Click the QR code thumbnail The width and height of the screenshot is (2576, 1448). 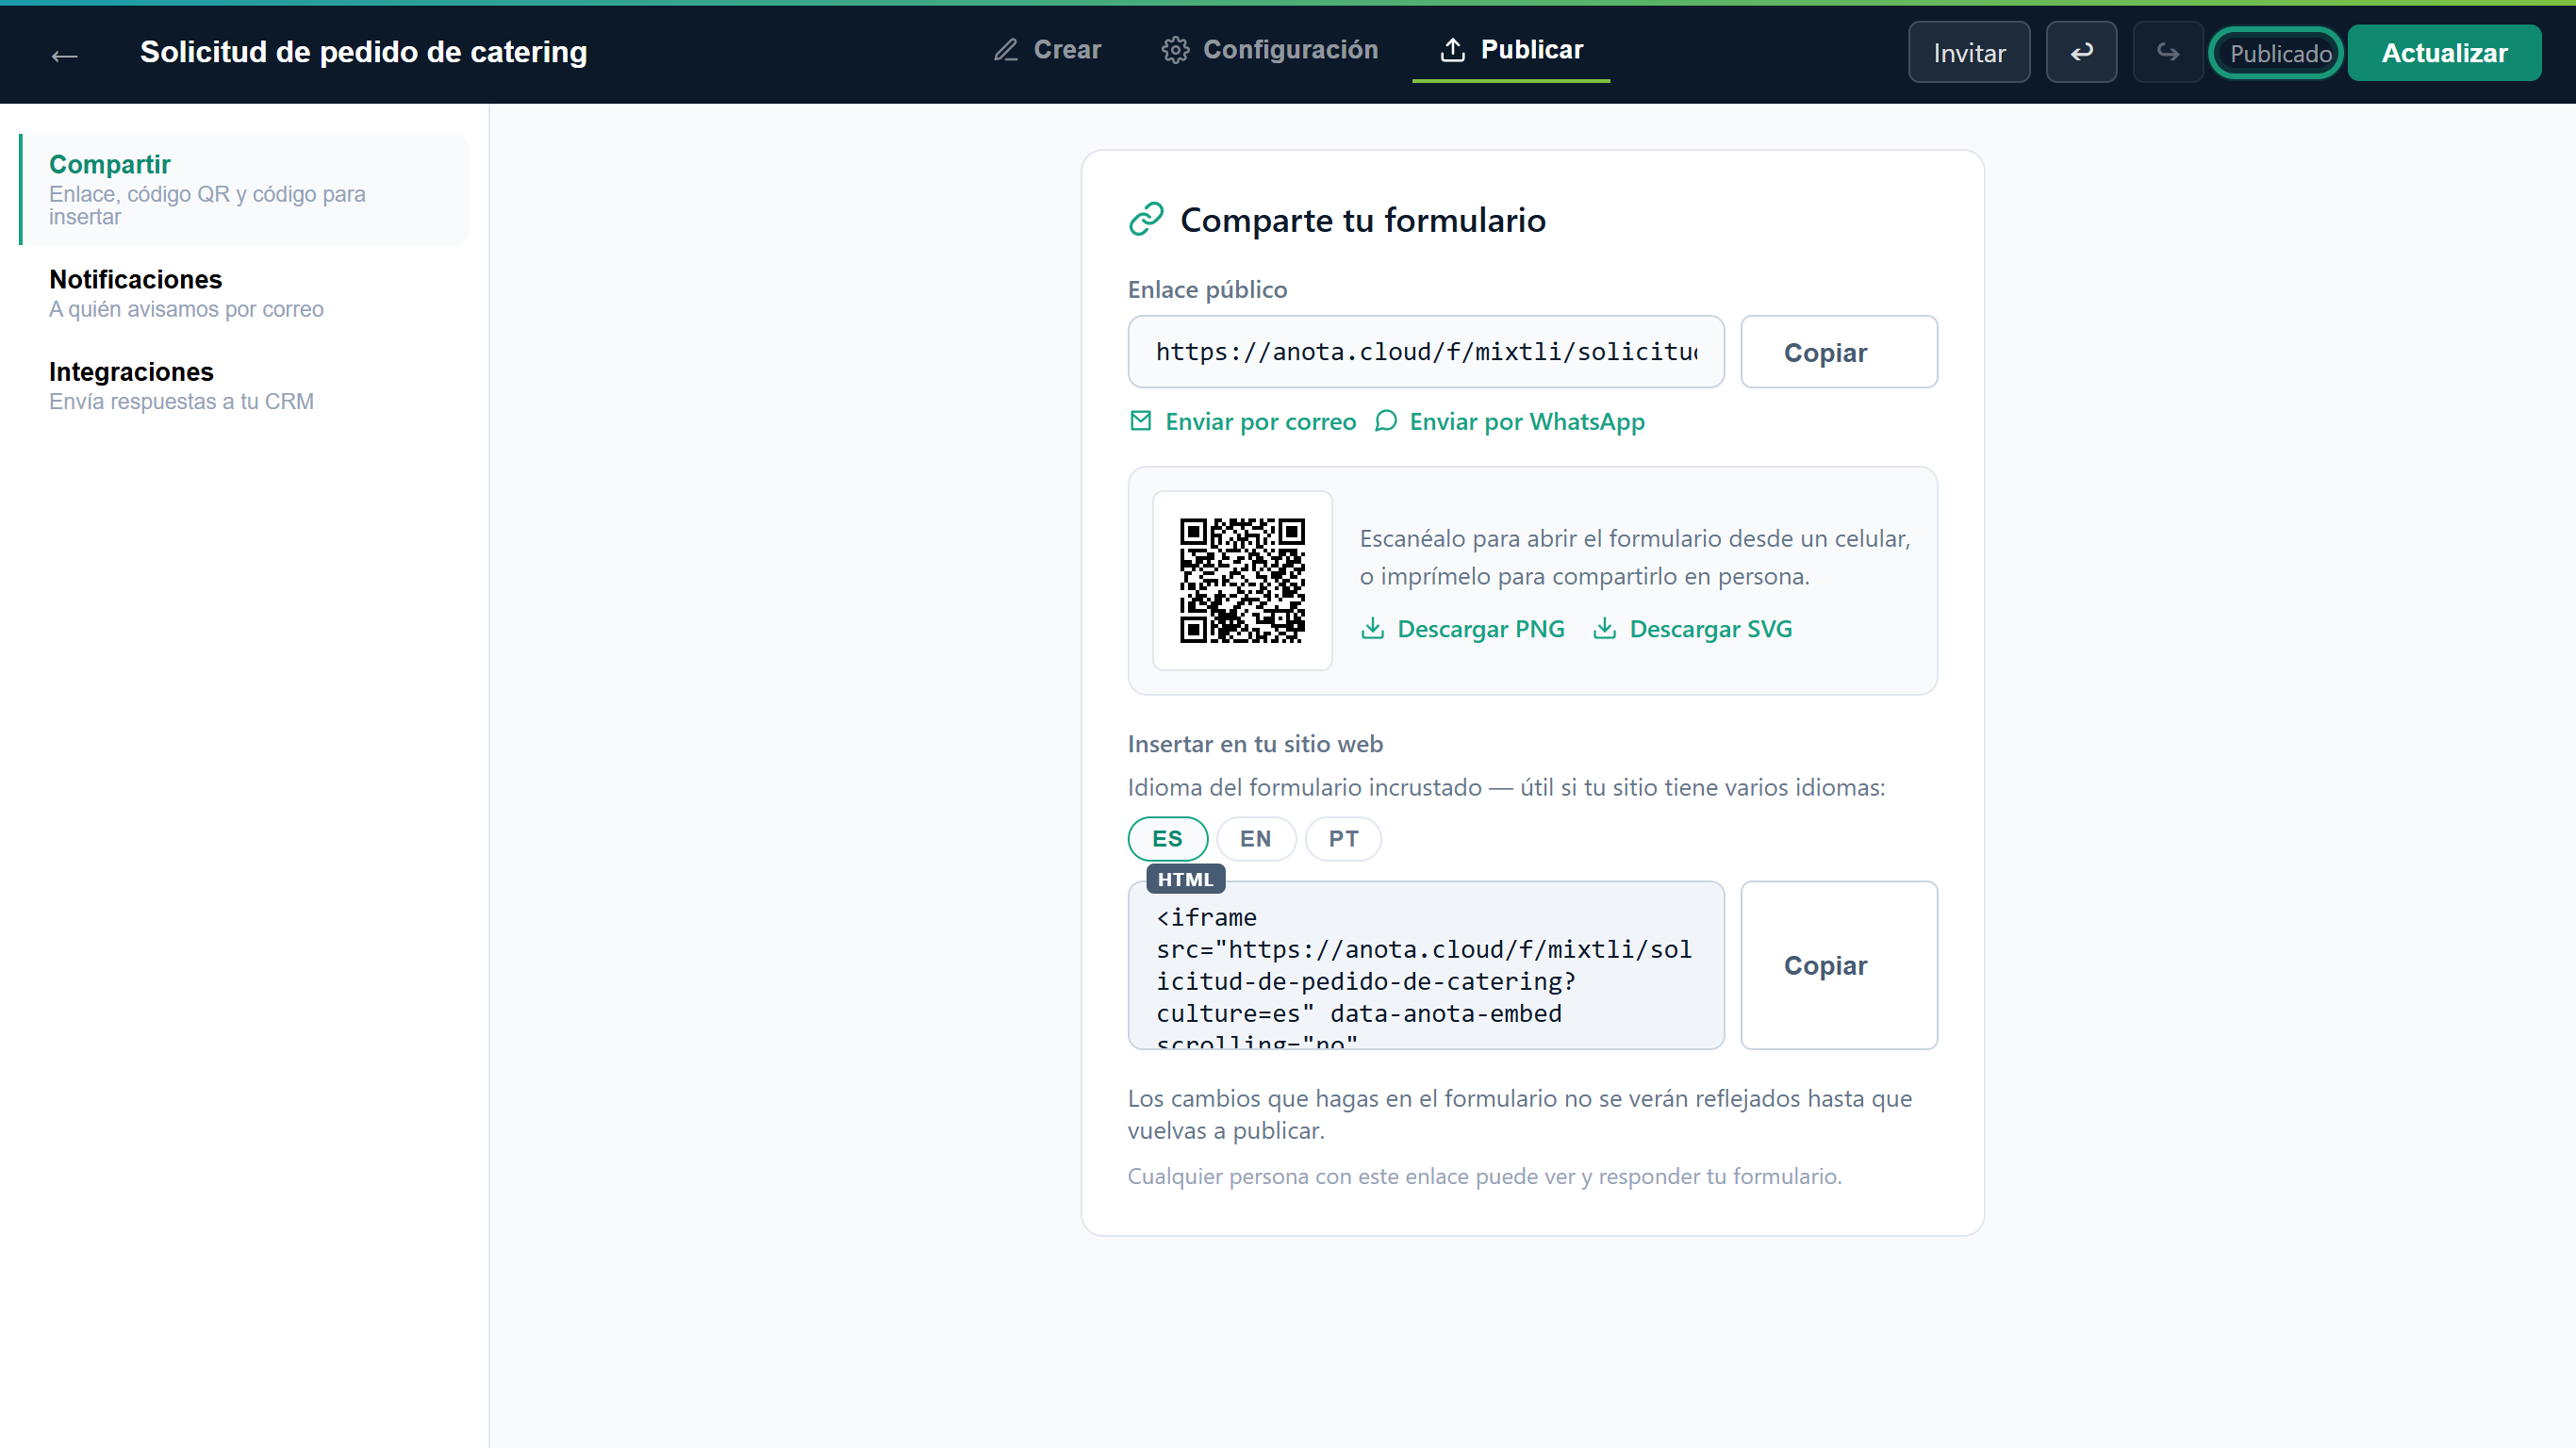[1242, 580]
